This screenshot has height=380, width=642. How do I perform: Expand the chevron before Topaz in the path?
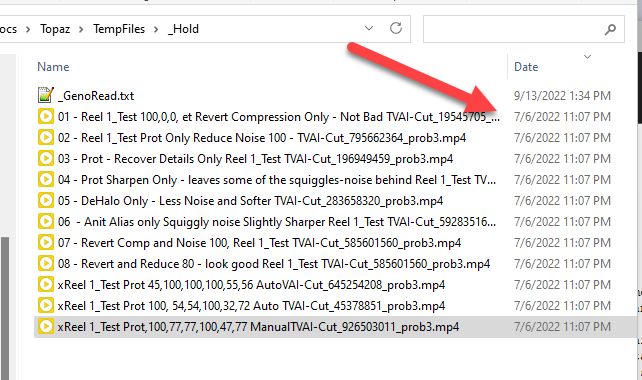[28, 29]
